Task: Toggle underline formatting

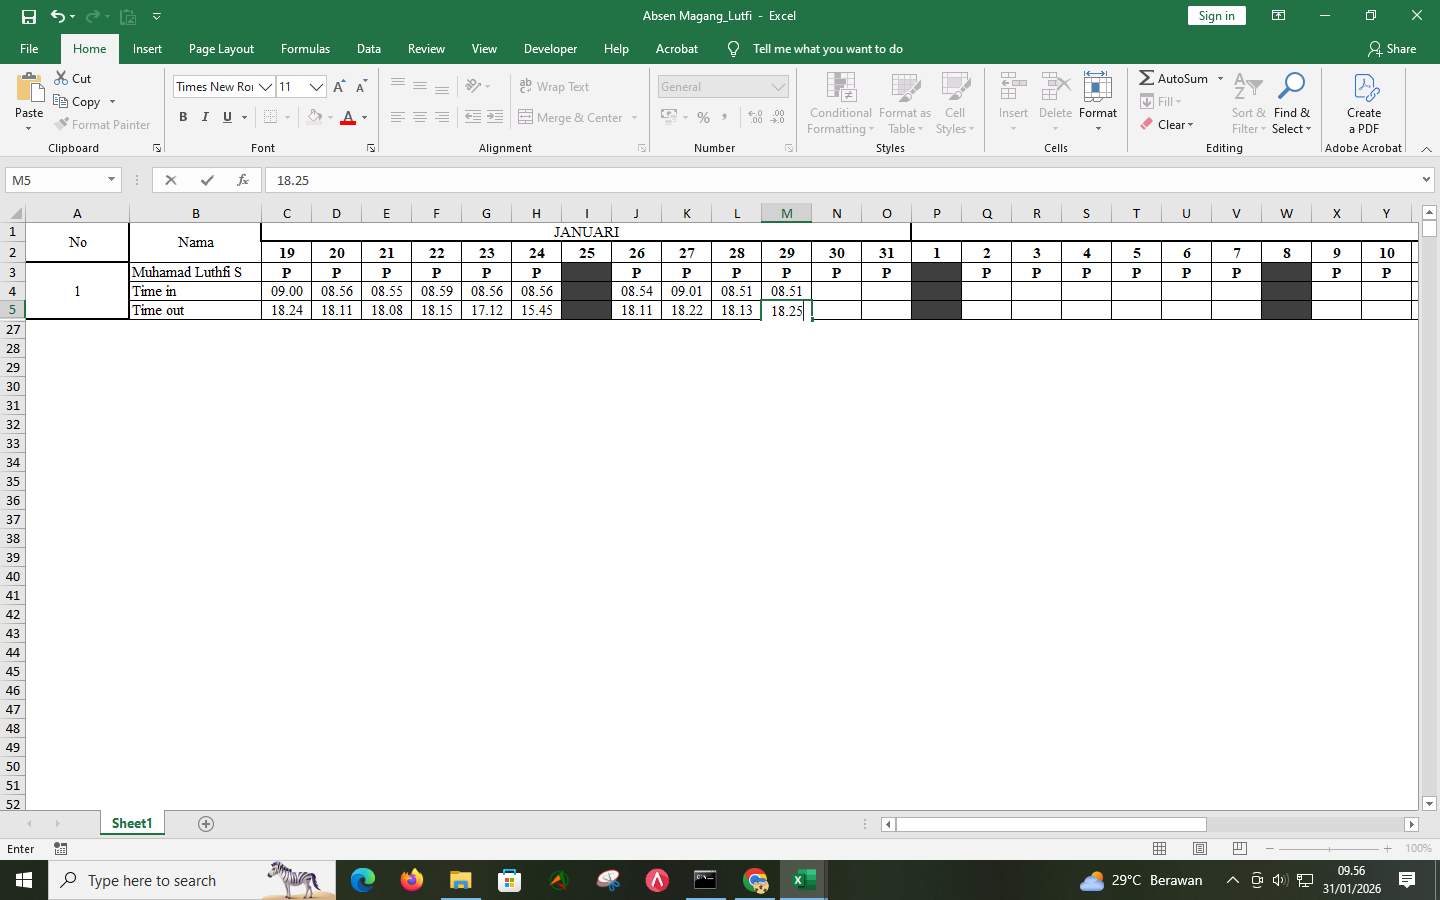Action: pos(226,117)
